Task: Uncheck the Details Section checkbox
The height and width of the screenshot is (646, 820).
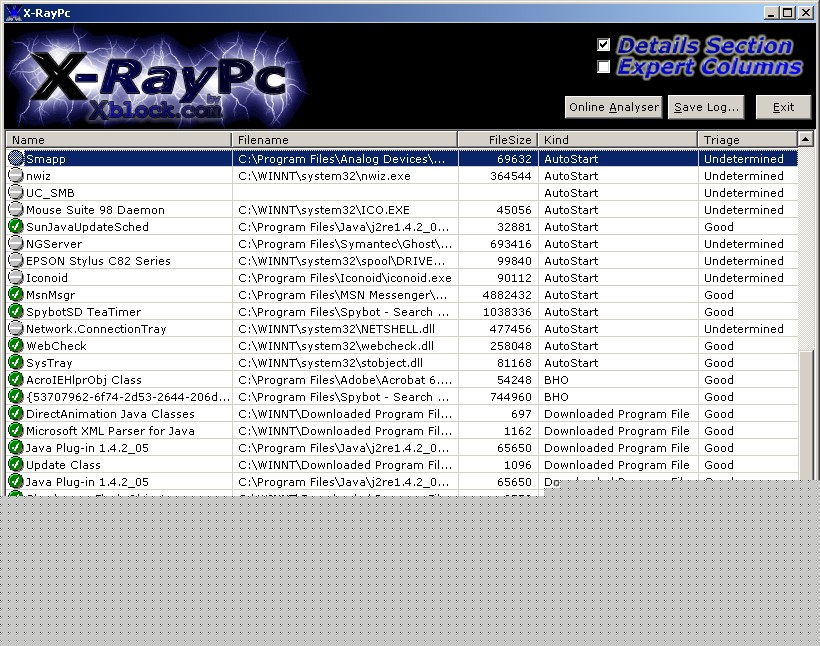Action: pyautogui.click(x=603, y=44)
